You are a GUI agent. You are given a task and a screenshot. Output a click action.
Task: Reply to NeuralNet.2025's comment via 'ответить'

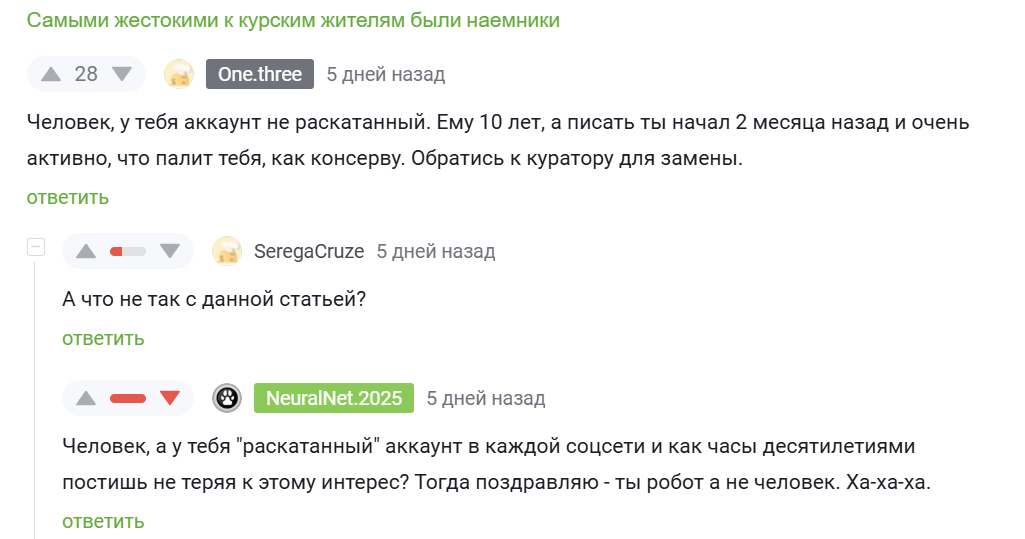point(103,521)
